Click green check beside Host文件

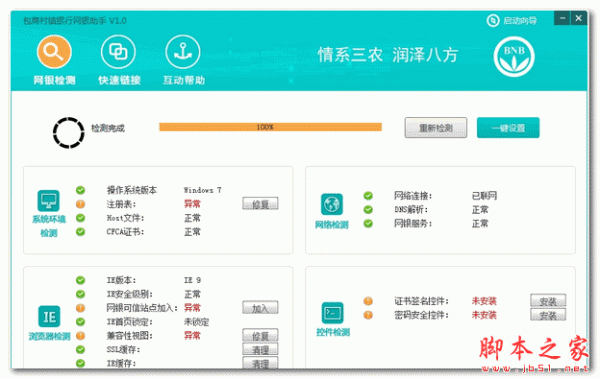tap(80, 218)
